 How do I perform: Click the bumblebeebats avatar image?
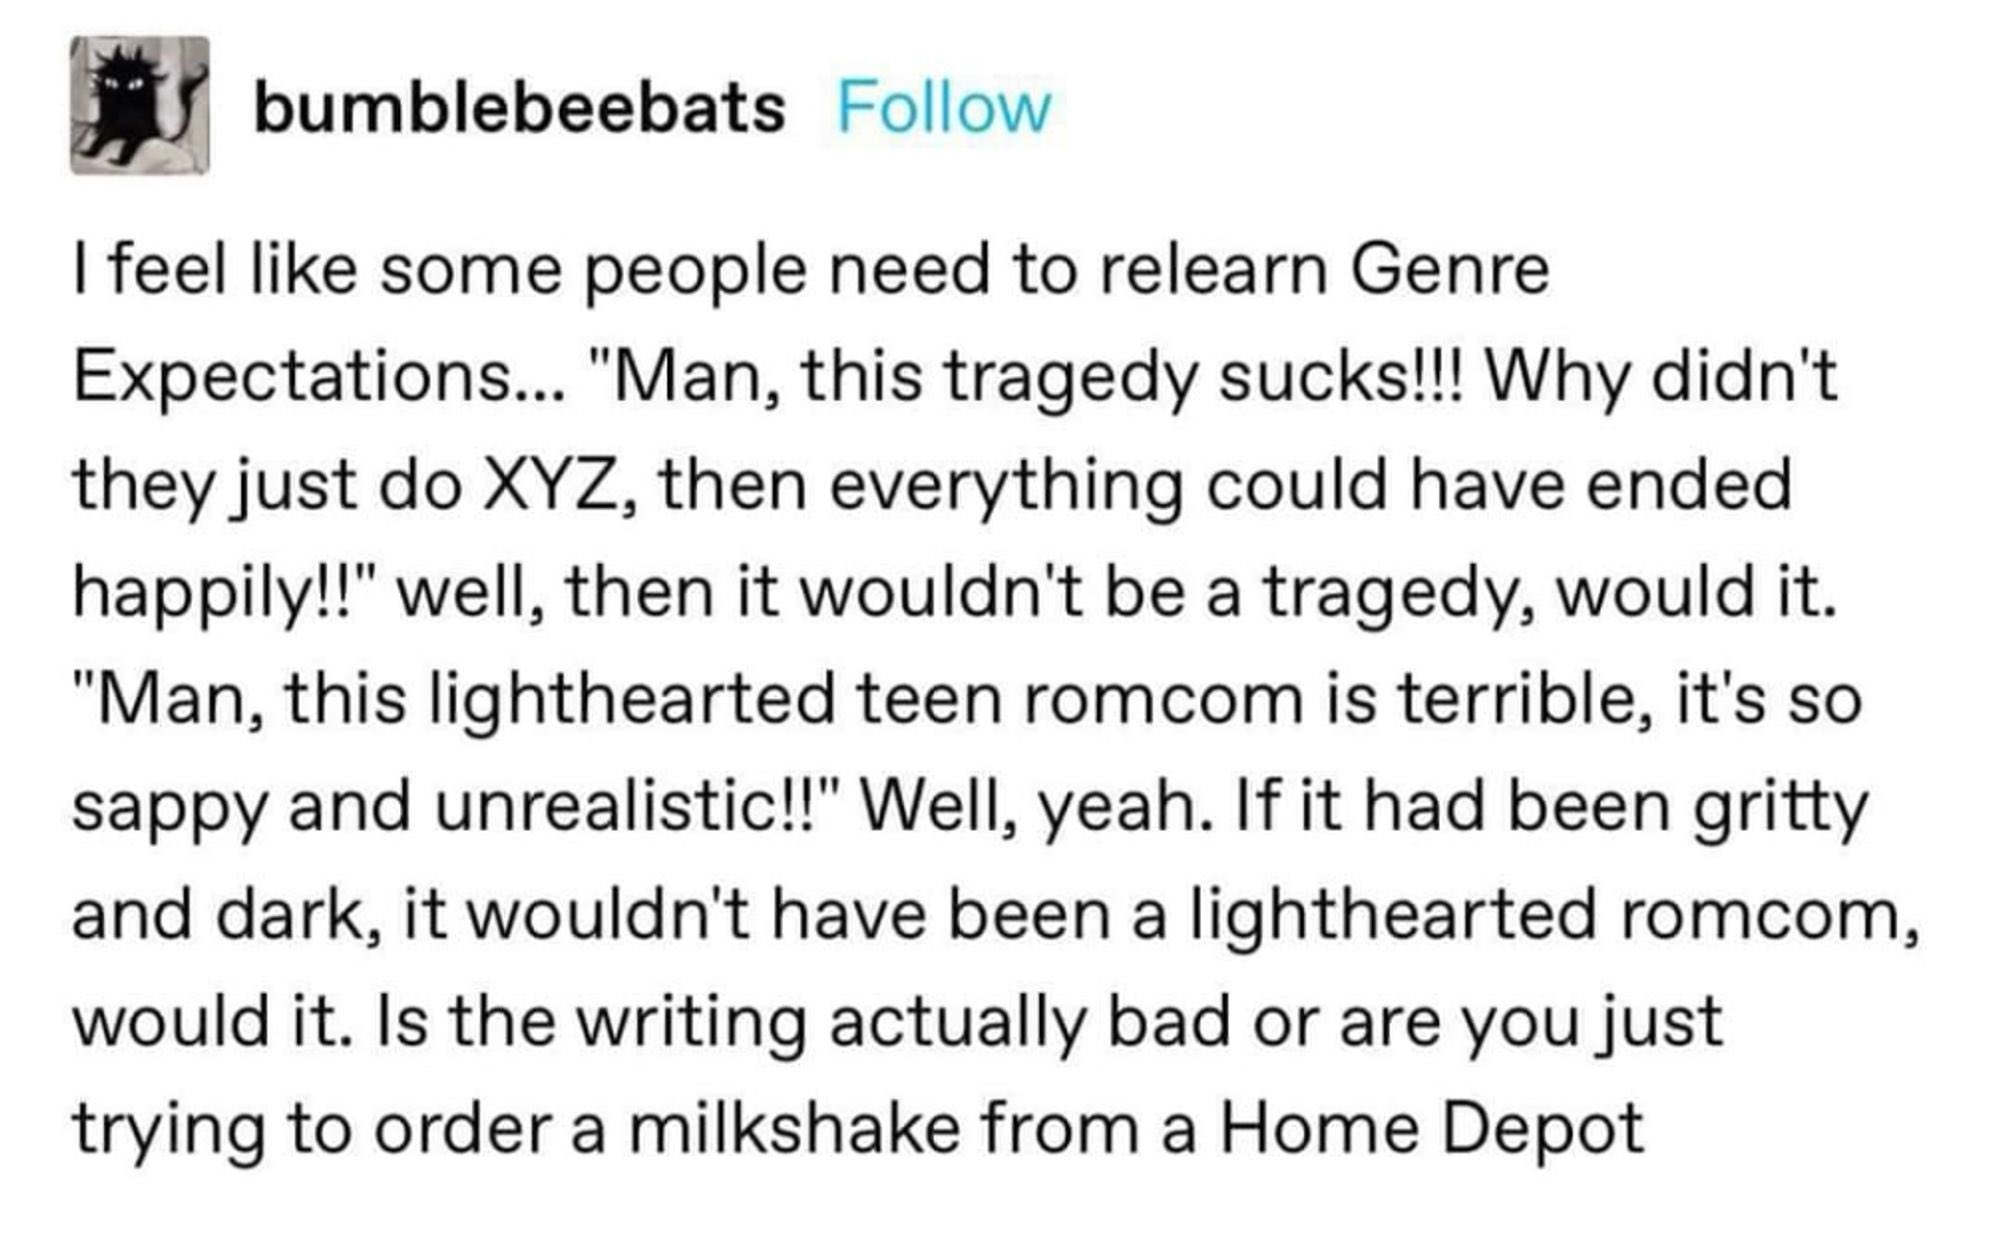pos(139,106)
